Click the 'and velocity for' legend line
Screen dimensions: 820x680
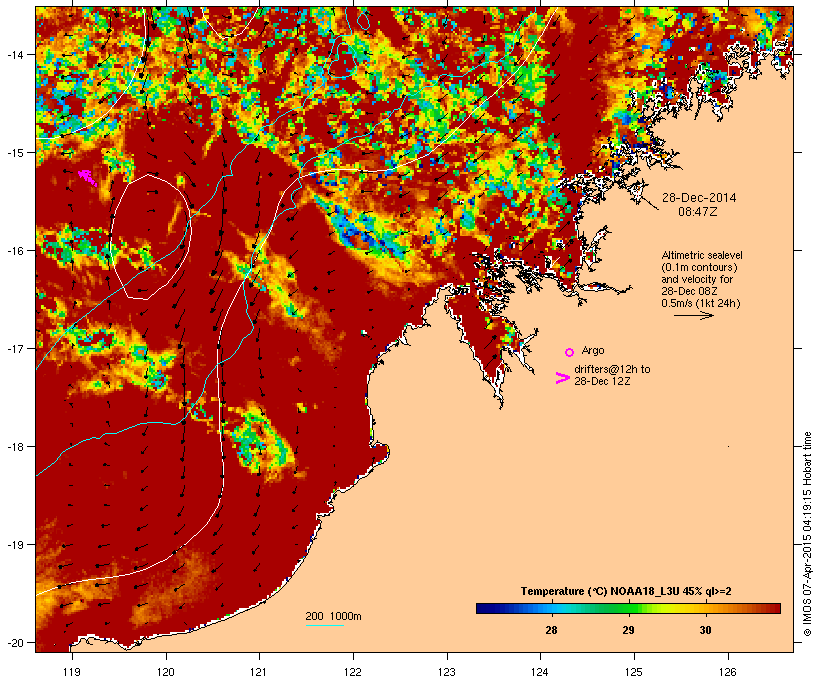[x=697, y=279]
